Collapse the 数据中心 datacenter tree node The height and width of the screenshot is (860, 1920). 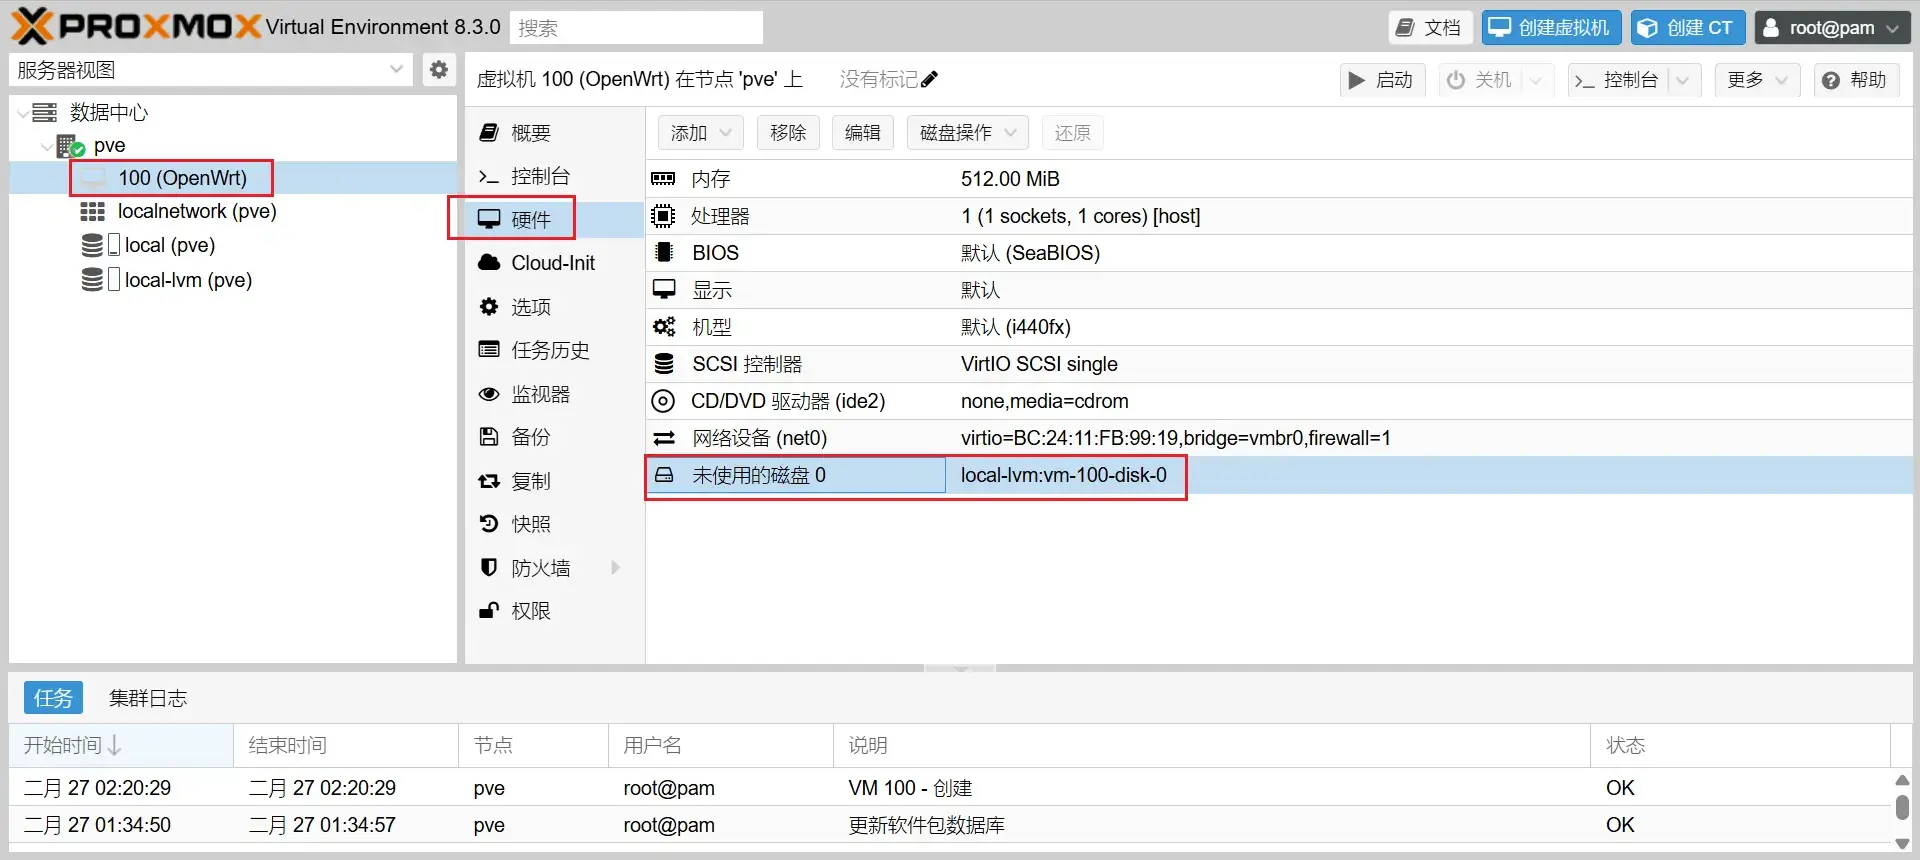click(23, 113)
